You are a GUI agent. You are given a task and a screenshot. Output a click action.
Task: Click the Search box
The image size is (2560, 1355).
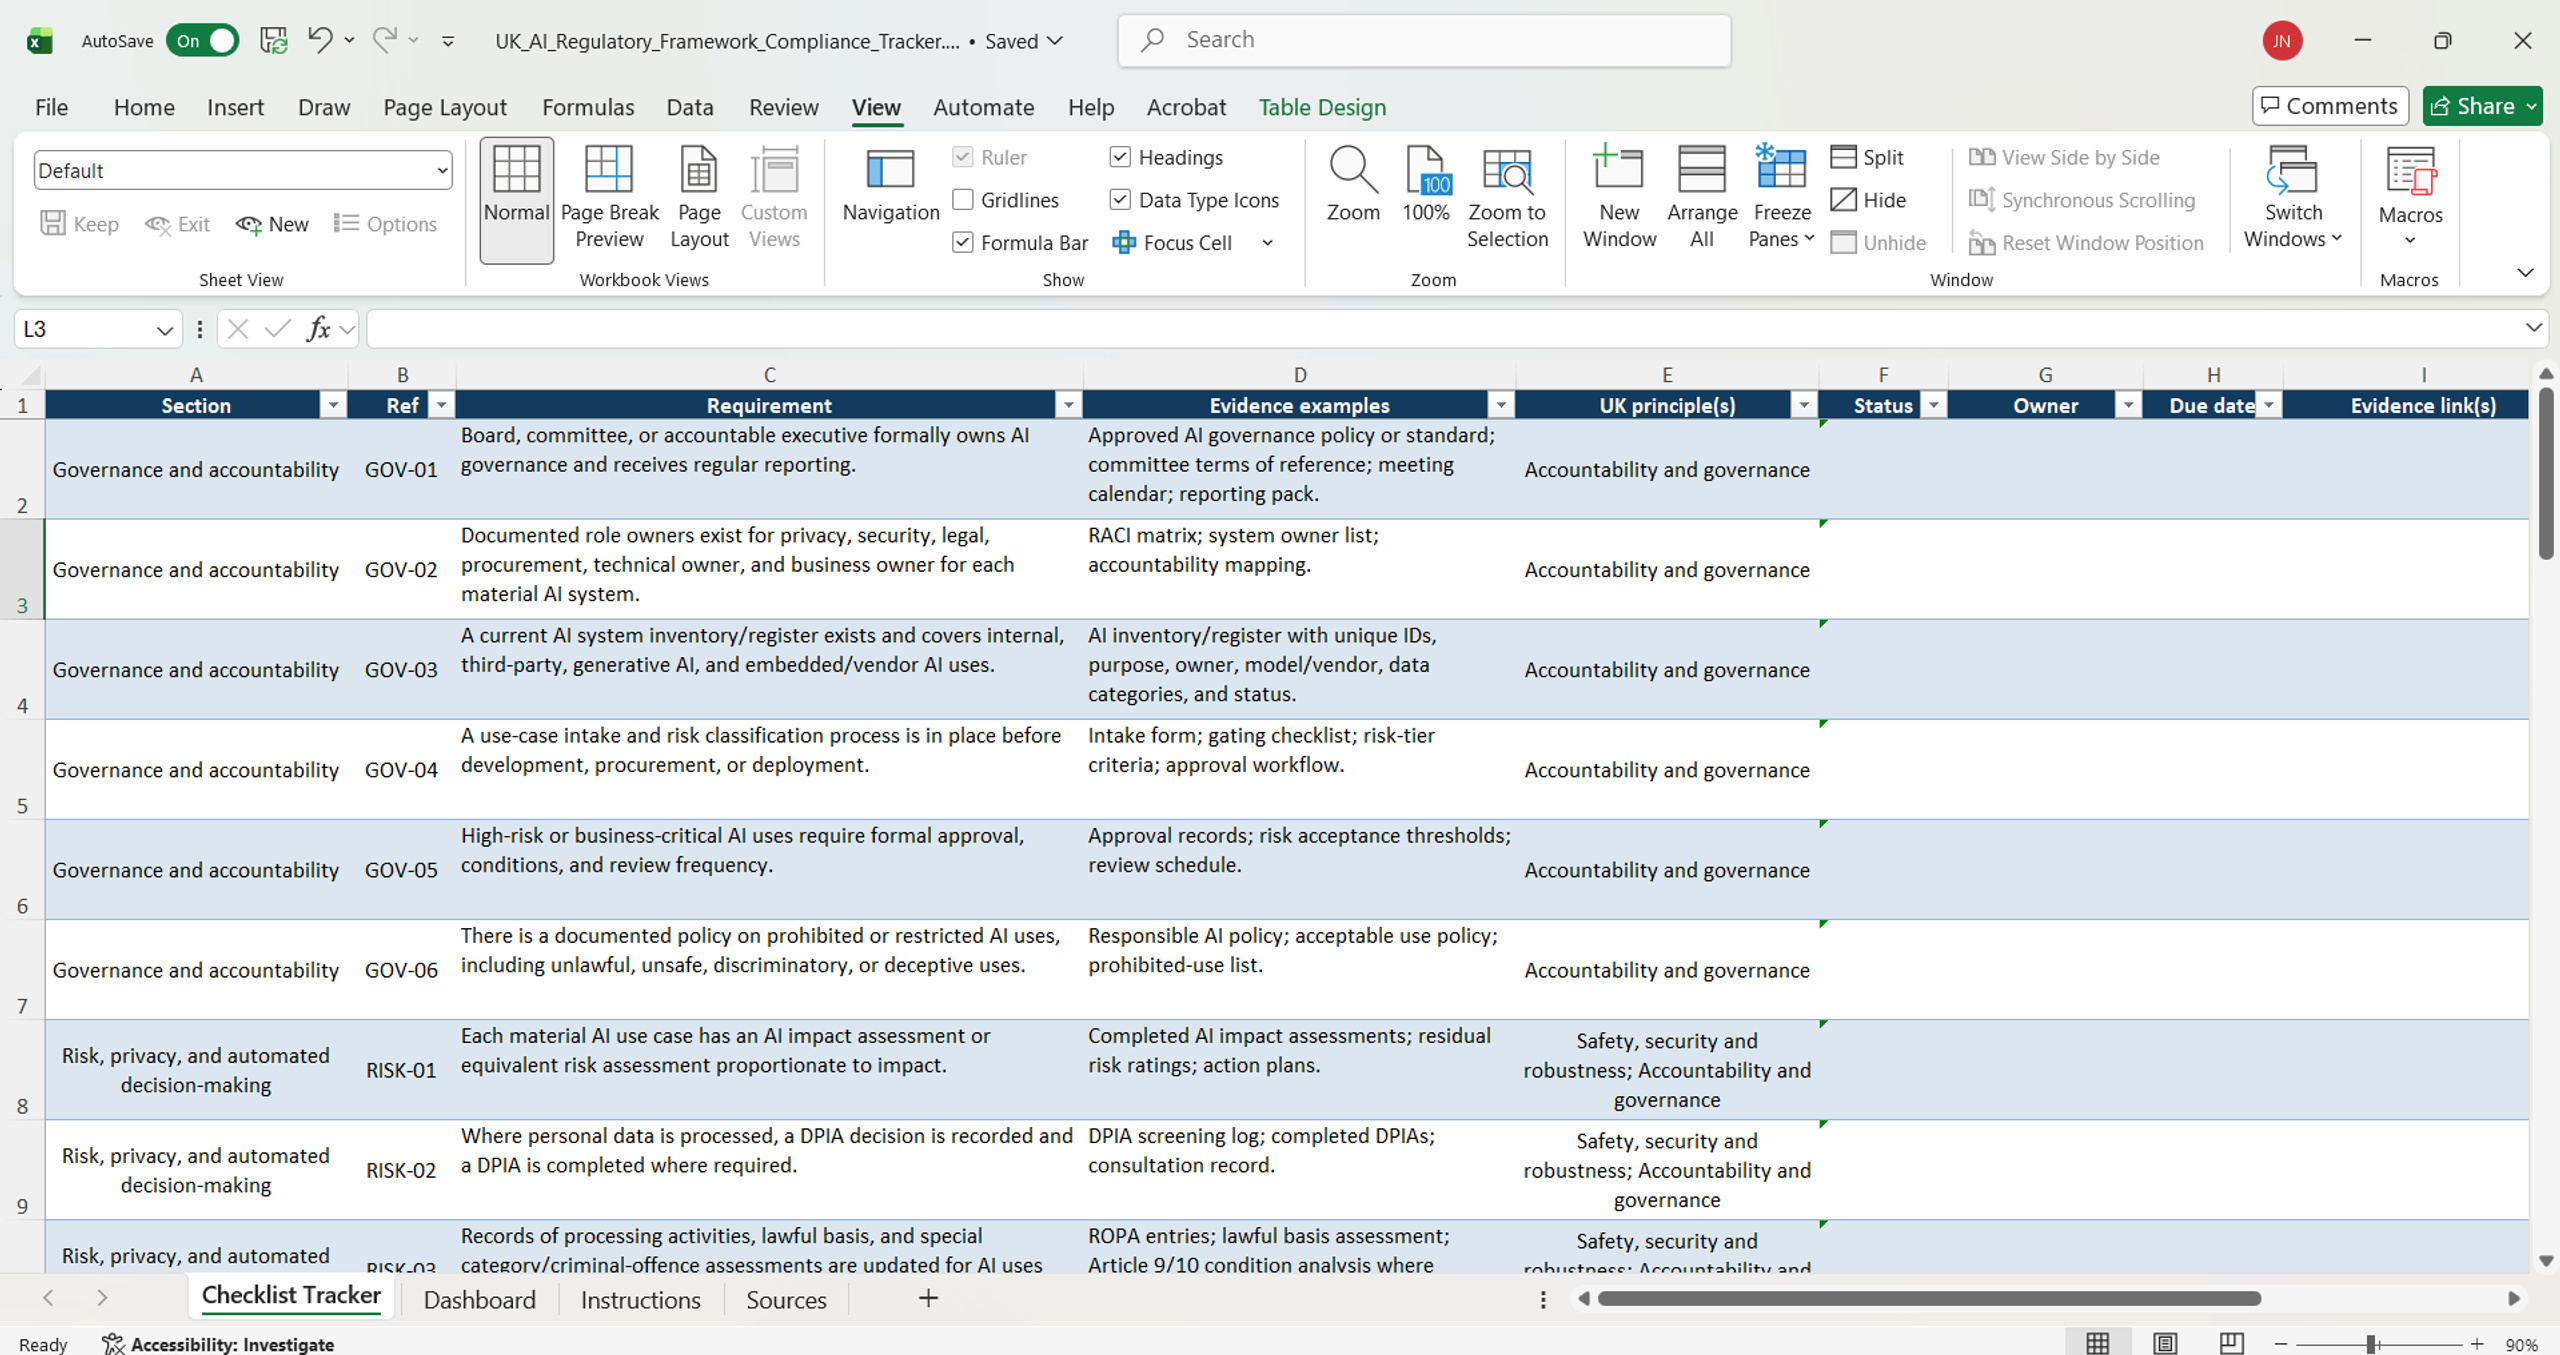click(x=1424, y=40)
